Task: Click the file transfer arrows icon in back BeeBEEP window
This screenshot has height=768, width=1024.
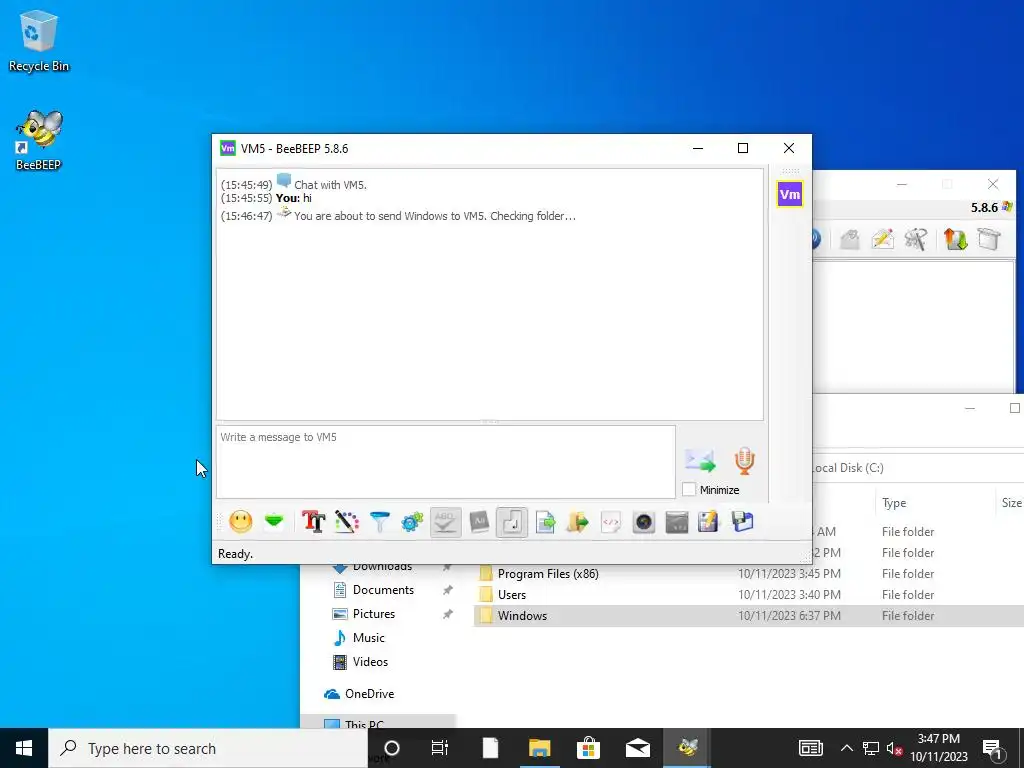Action: pyautogui.click(x=955, y=239)
